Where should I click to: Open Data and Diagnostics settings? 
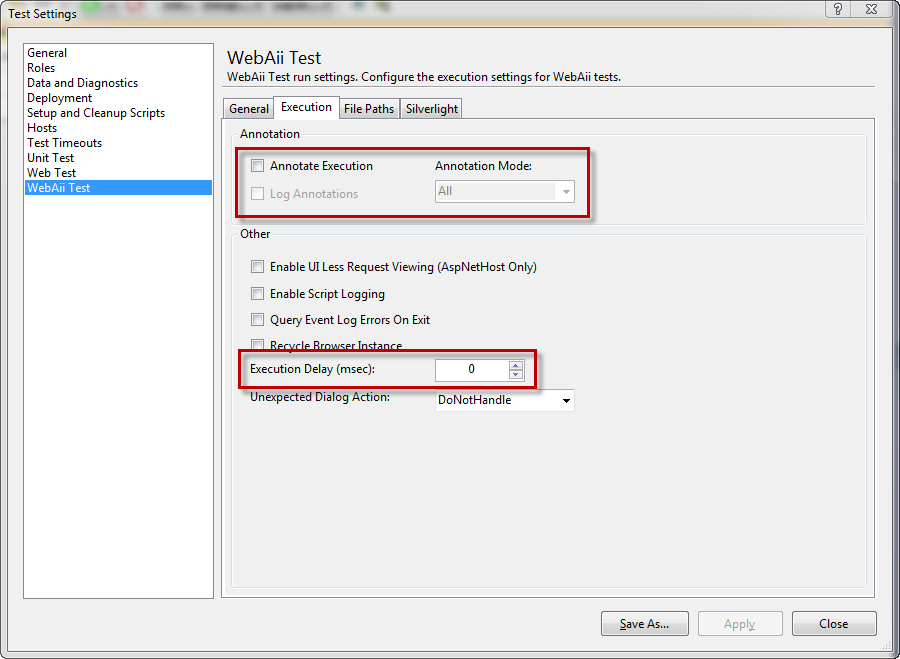[83, 83]
